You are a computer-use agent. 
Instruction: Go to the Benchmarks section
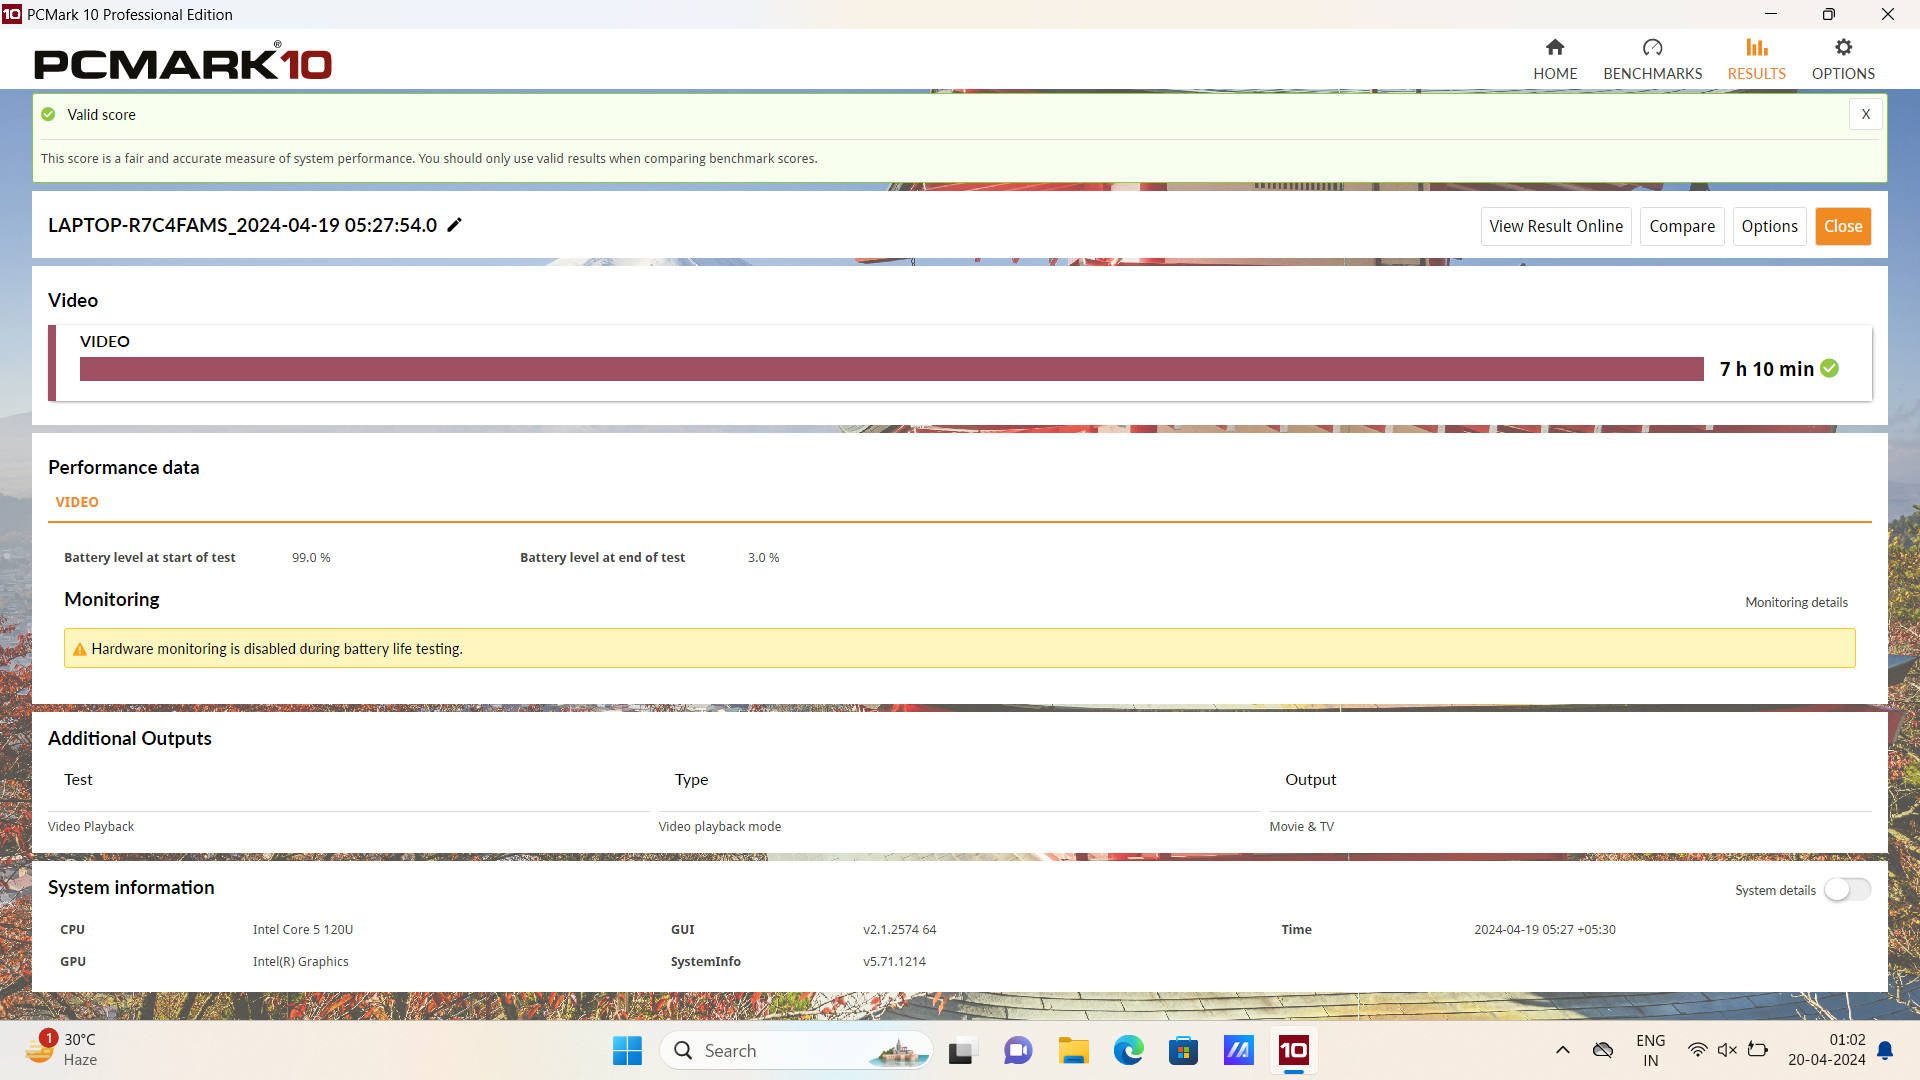pos(1652,59)
